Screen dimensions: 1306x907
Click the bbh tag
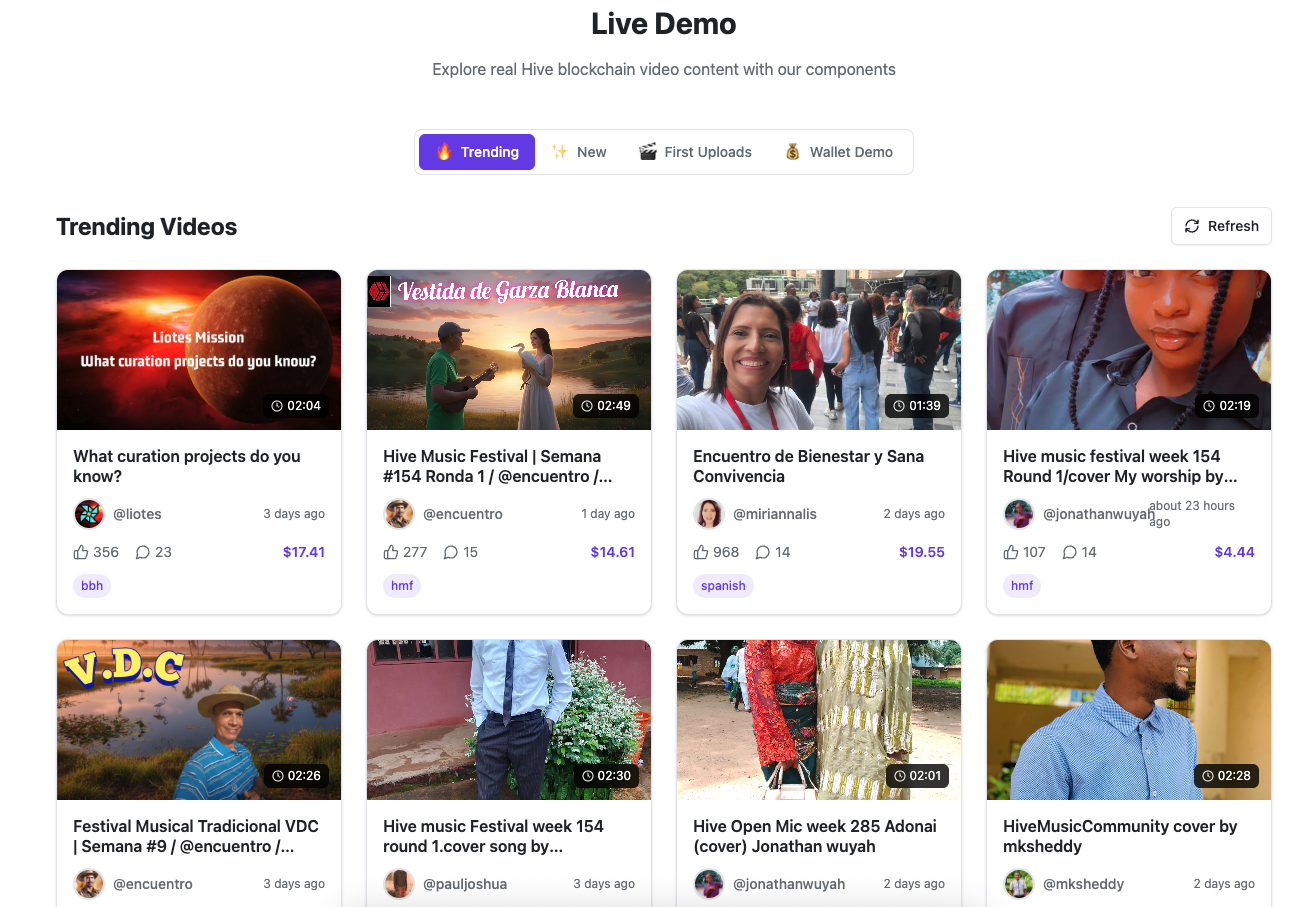92,586
